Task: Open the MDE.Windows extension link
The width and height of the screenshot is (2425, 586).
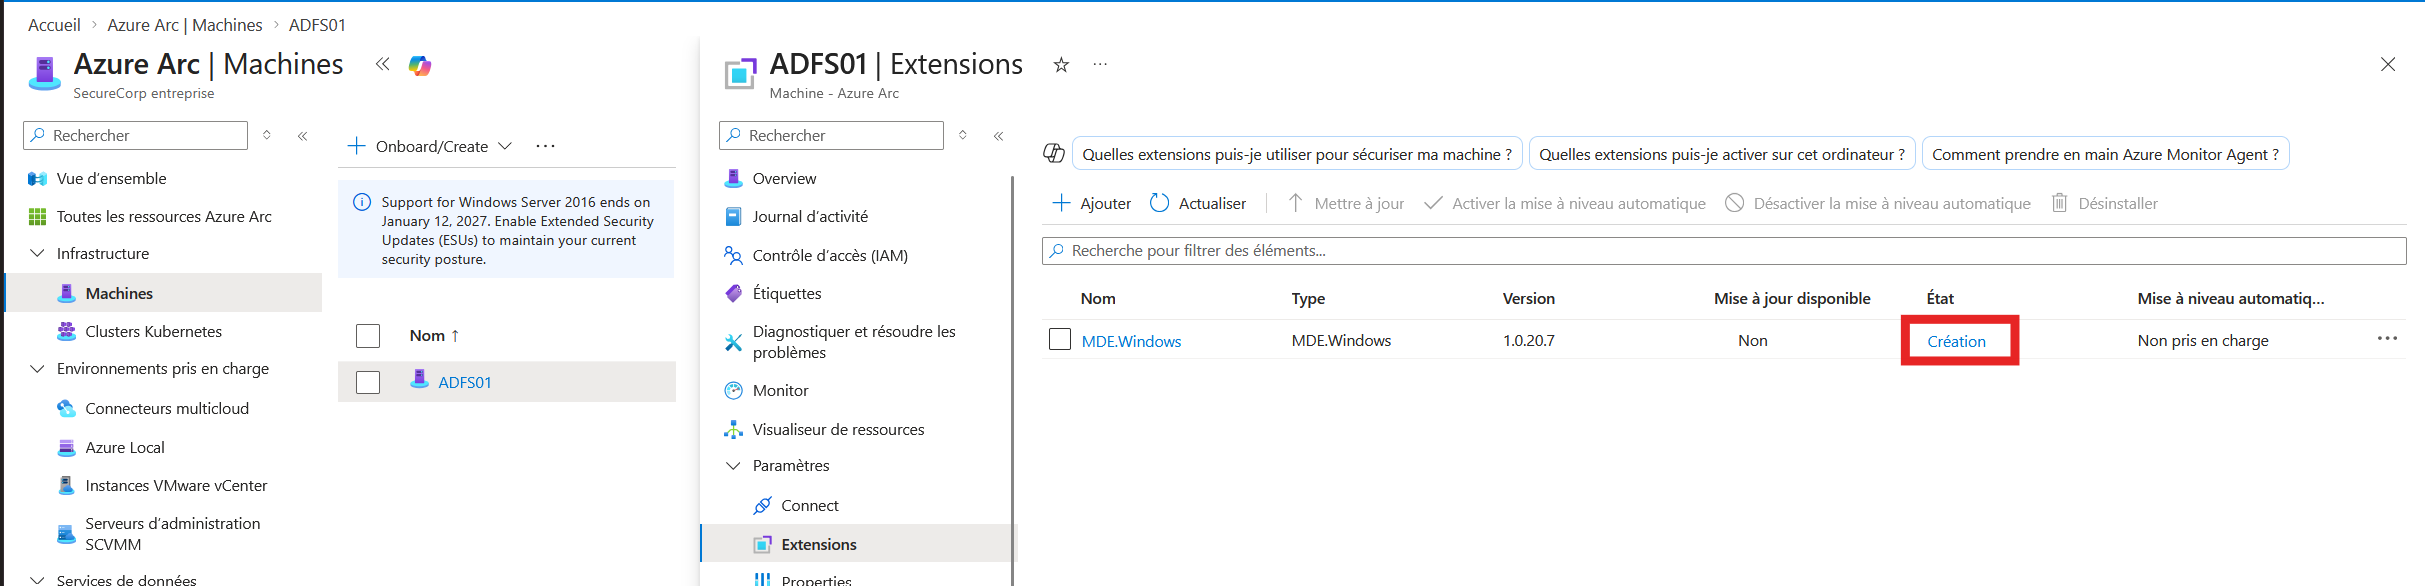Action: [x=1131, y=341]
